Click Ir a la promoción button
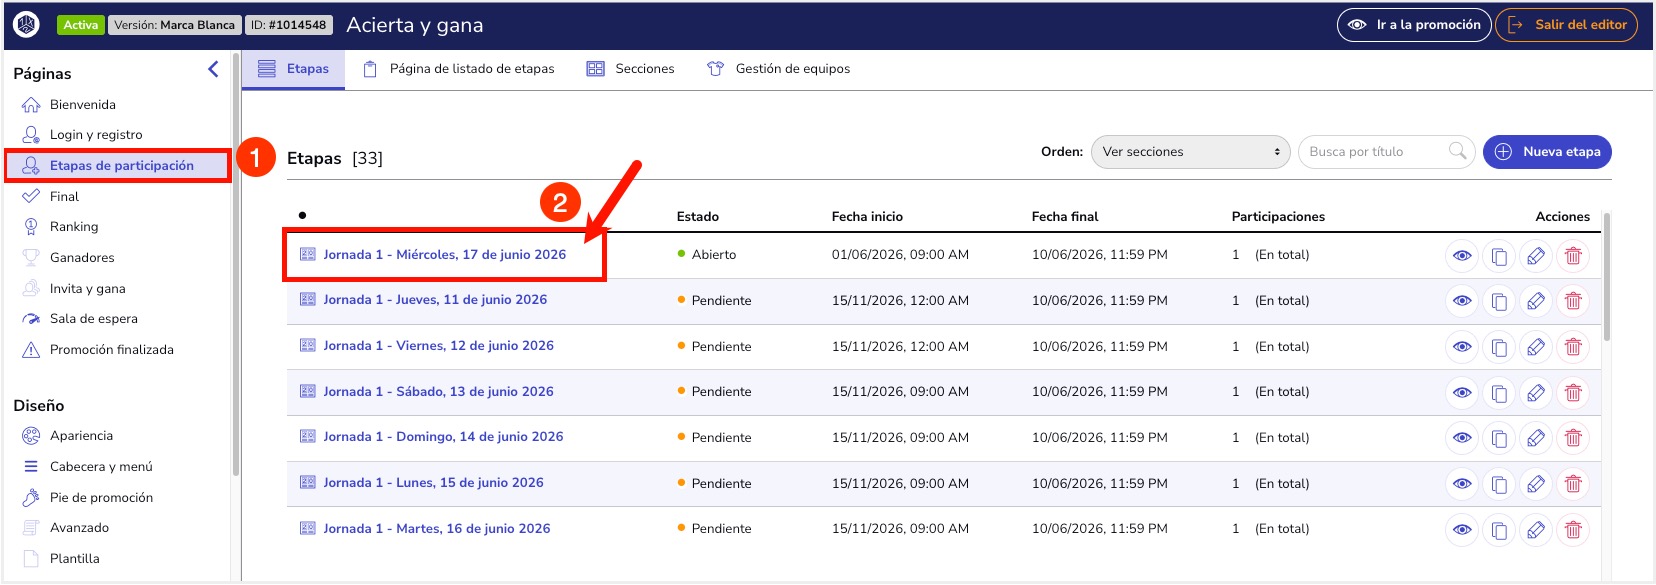 [1414, 25]
